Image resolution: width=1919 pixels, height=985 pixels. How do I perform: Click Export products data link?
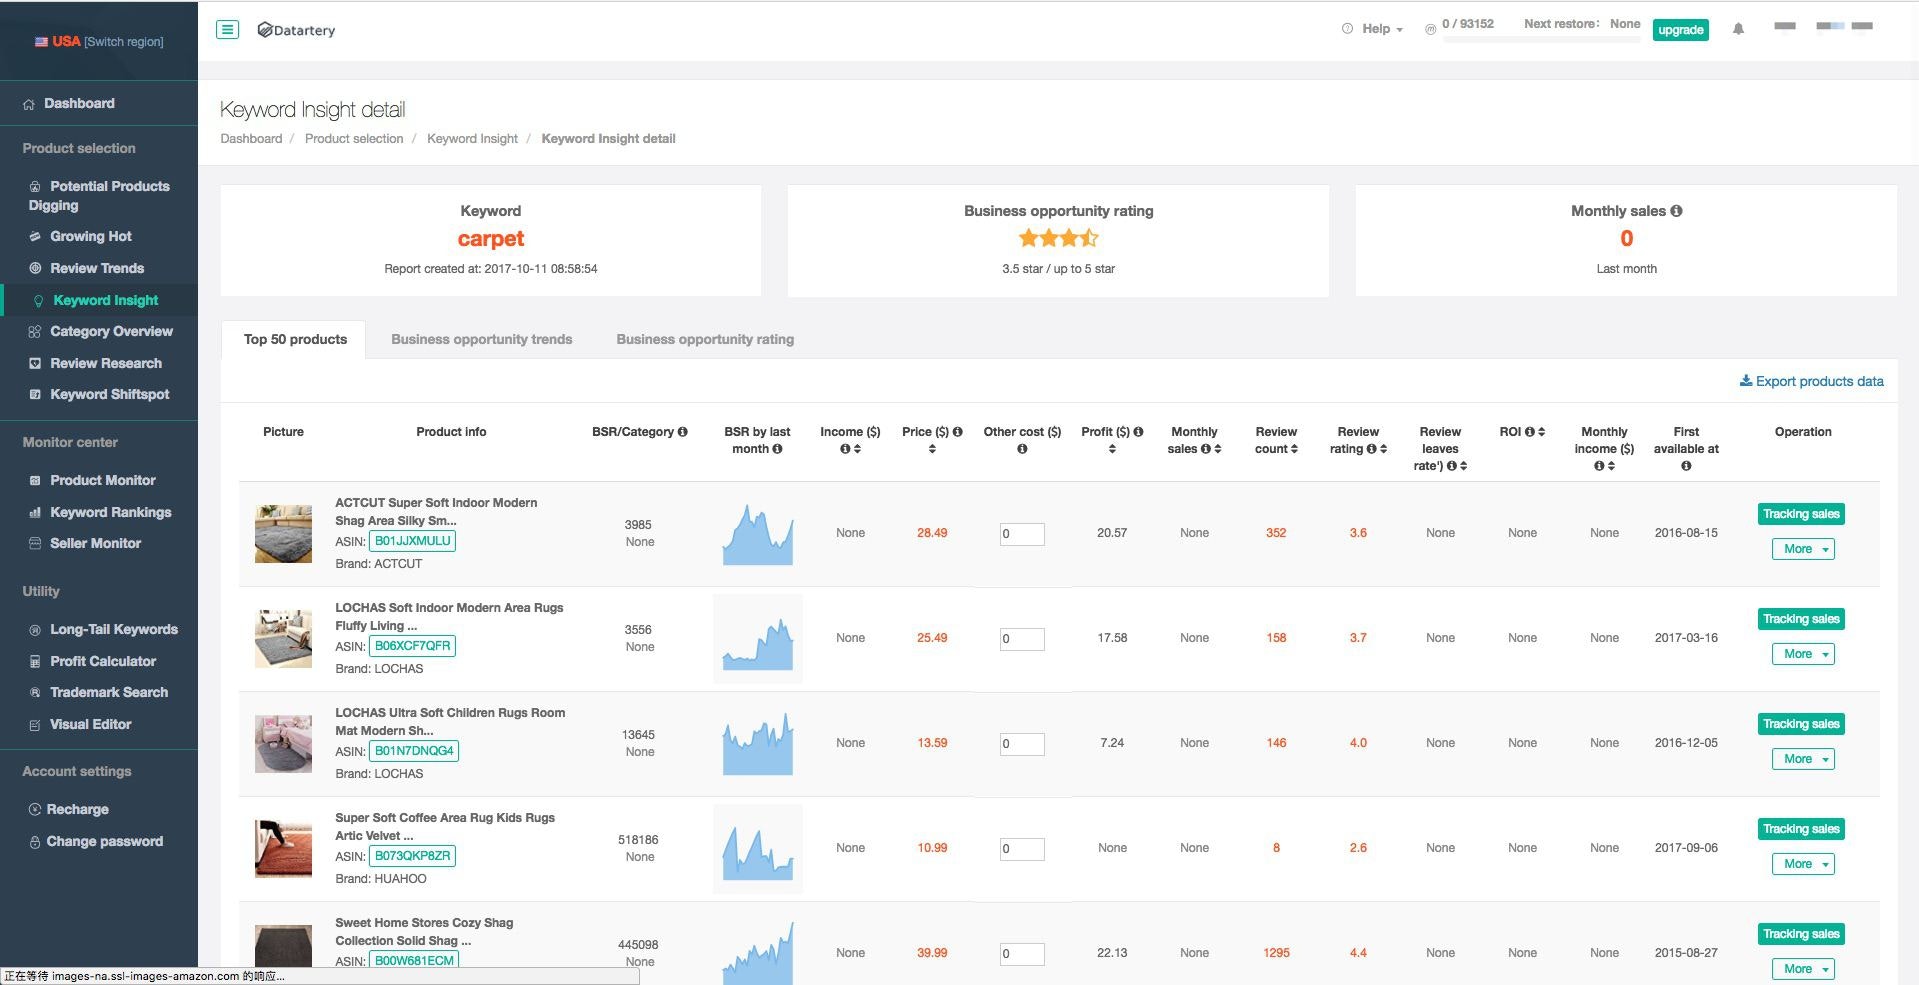pyautogui.click(x=1811, y=381)
